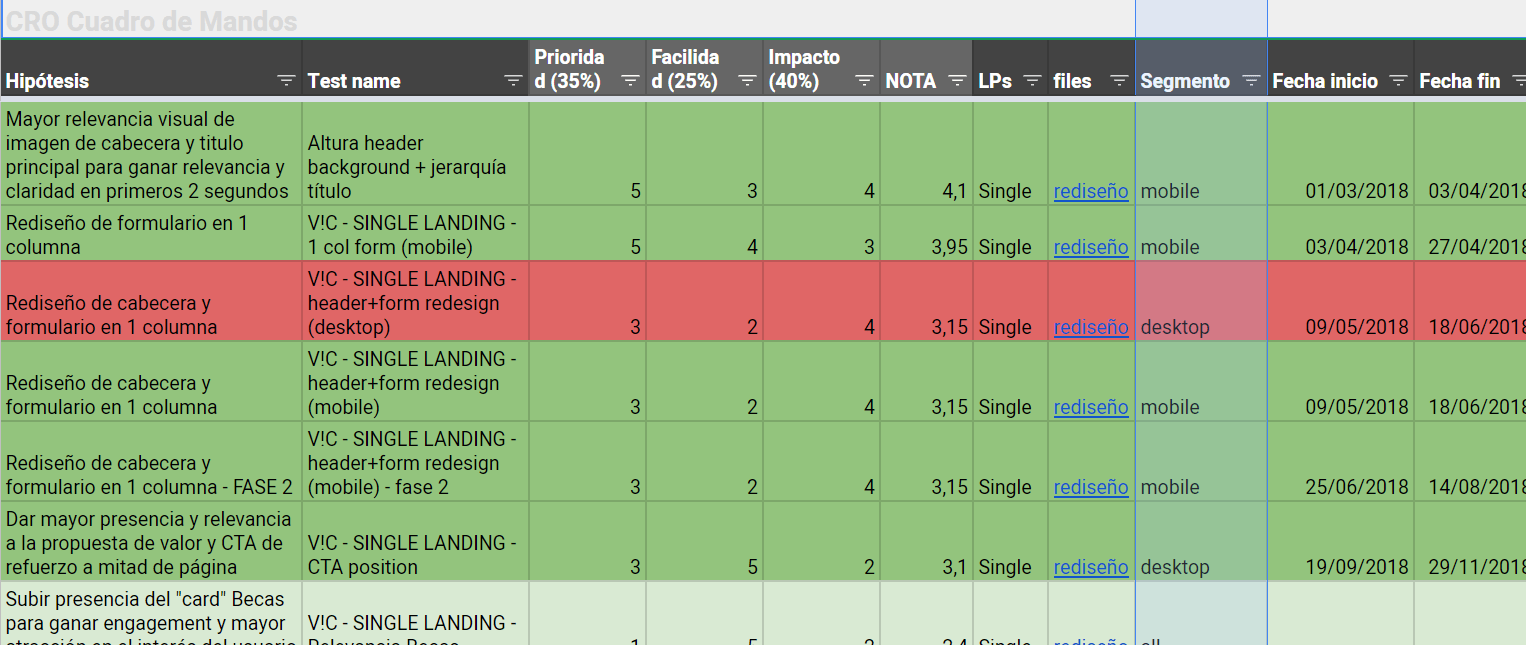The image size is (1526, 645).
Task: Expand the Fecha fin filter dropdown
Action: pyautogui.click(x=1516, y=81)
